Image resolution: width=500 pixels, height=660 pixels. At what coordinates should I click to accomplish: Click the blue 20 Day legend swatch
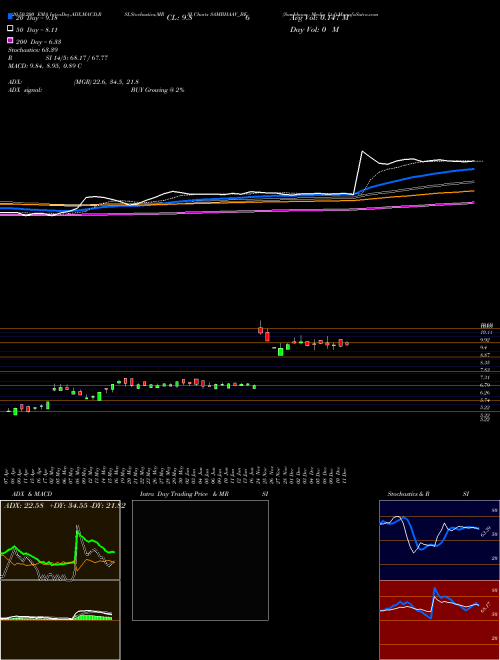pyautogui.click(x=10, y=17)
